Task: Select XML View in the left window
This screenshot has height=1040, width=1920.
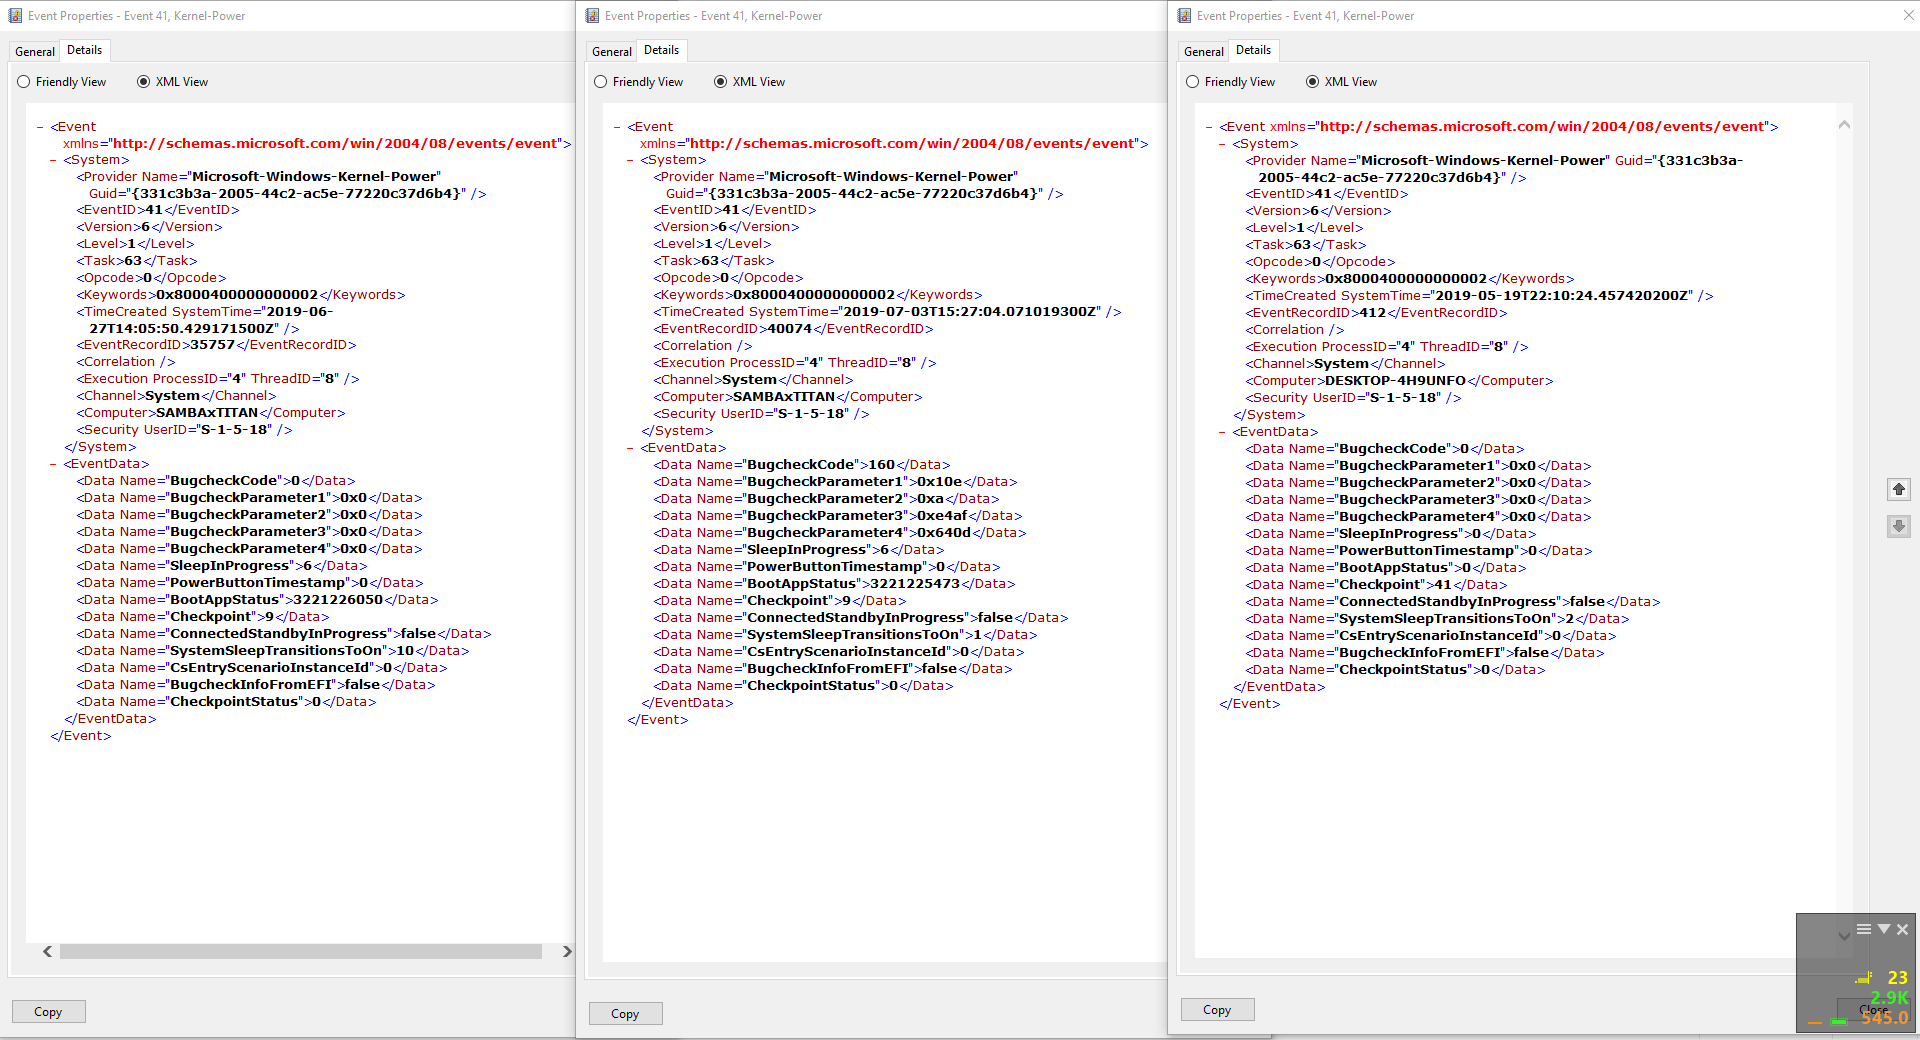Action: [x=172, y=82]
